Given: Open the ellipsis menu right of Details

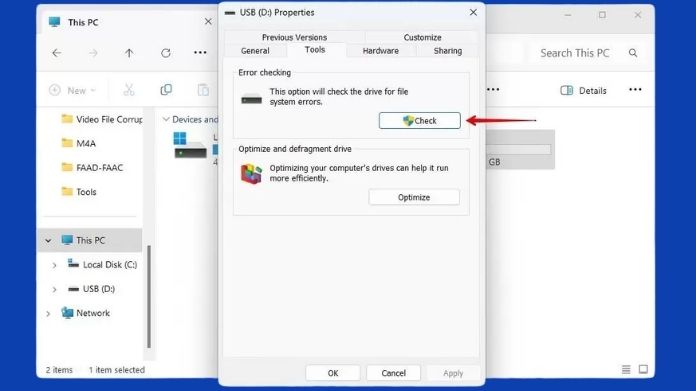Looking at the screenshot, I should point(635,90).
